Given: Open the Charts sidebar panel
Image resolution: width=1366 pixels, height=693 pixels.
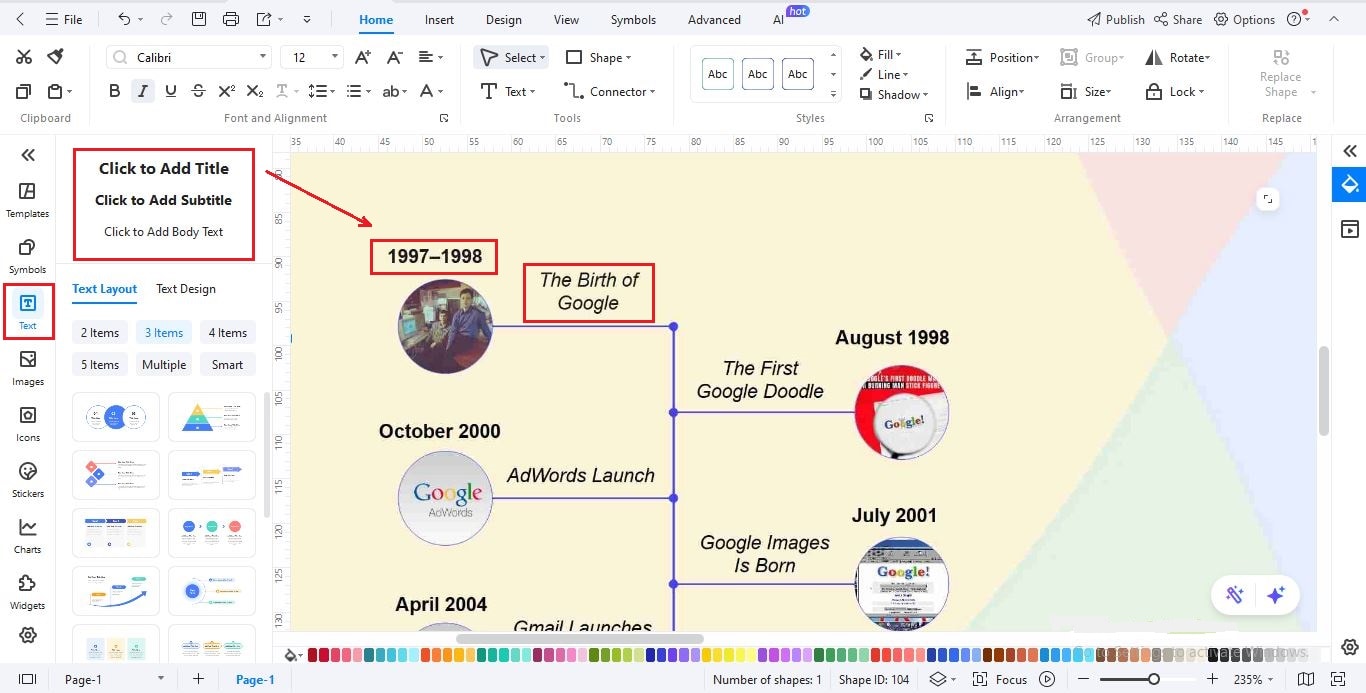Looking at the screenshot, I should (27, 535).
